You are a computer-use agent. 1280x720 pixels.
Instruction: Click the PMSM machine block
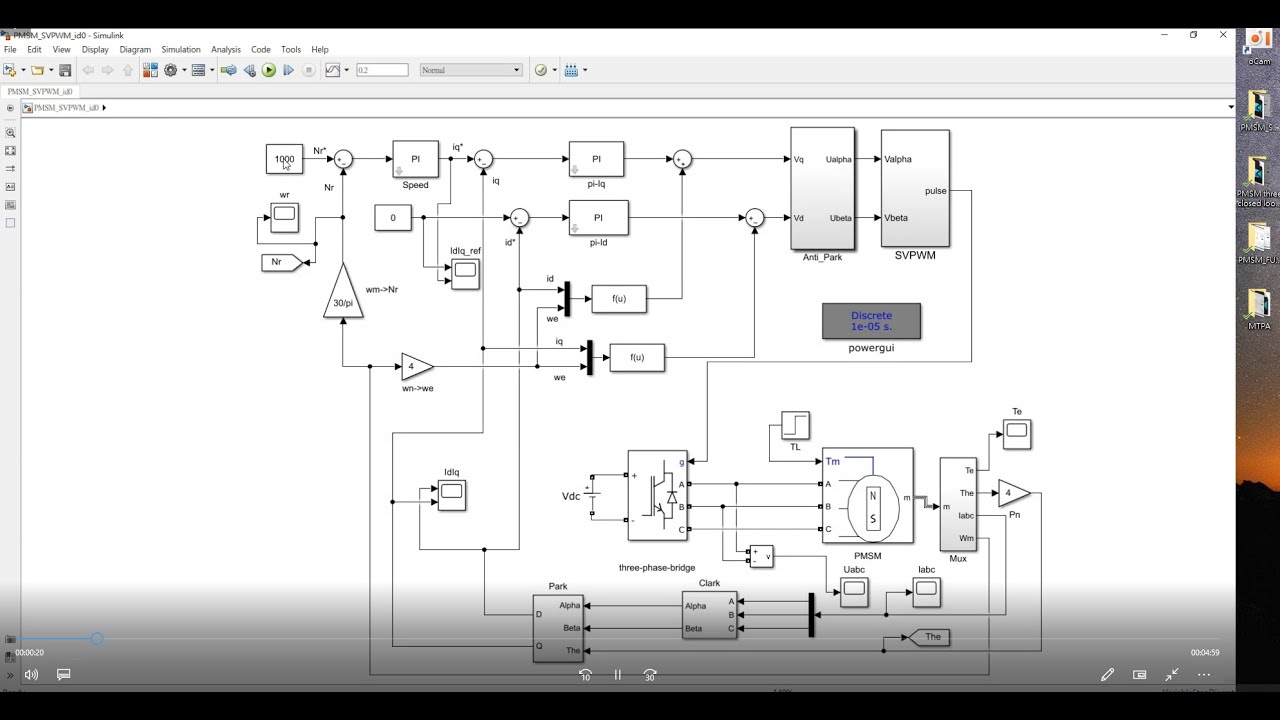pos(867,495)
